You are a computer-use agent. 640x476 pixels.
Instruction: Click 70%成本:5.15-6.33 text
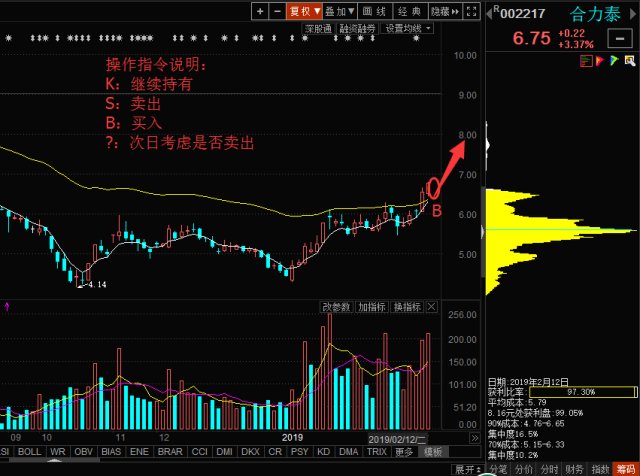(526, 444)
